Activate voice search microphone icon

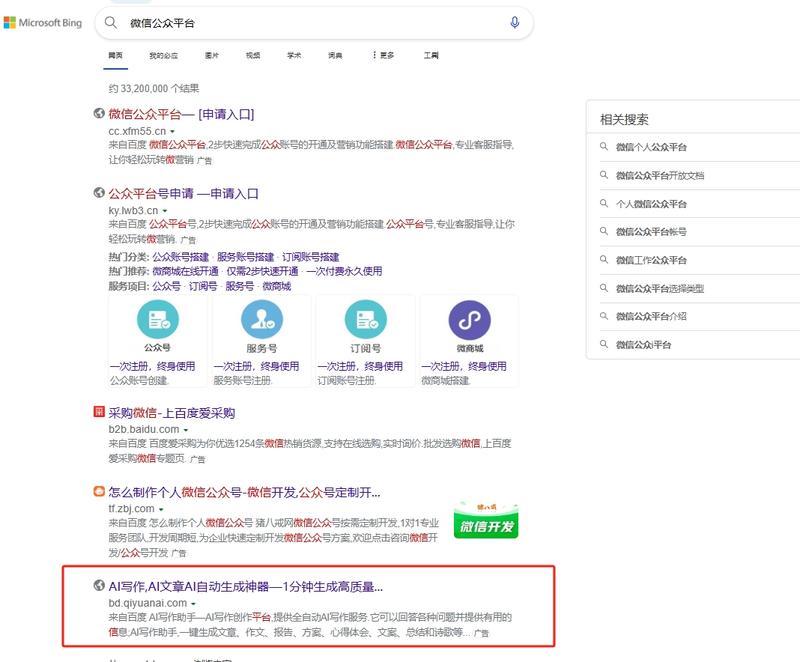pos(515,22)
